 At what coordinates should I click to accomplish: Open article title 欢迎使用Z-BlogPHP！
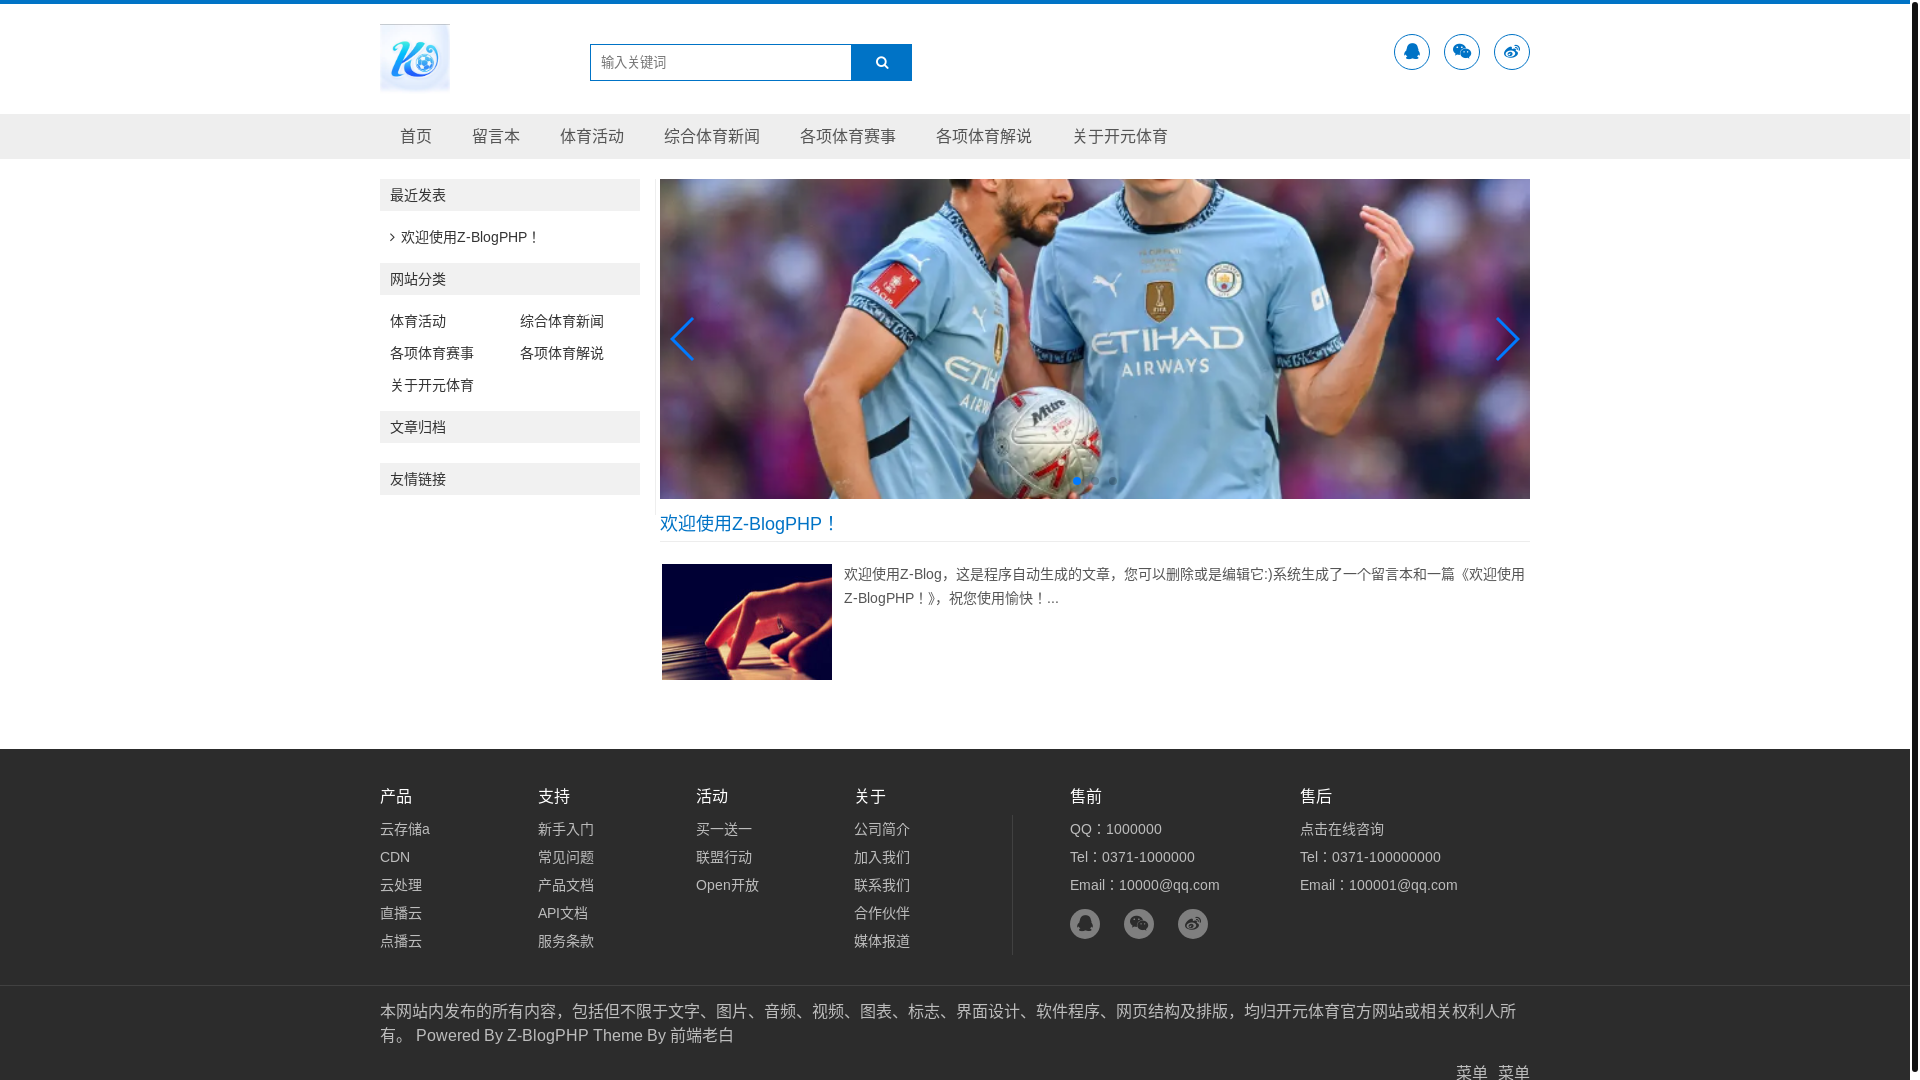click(x=748, y=524)
